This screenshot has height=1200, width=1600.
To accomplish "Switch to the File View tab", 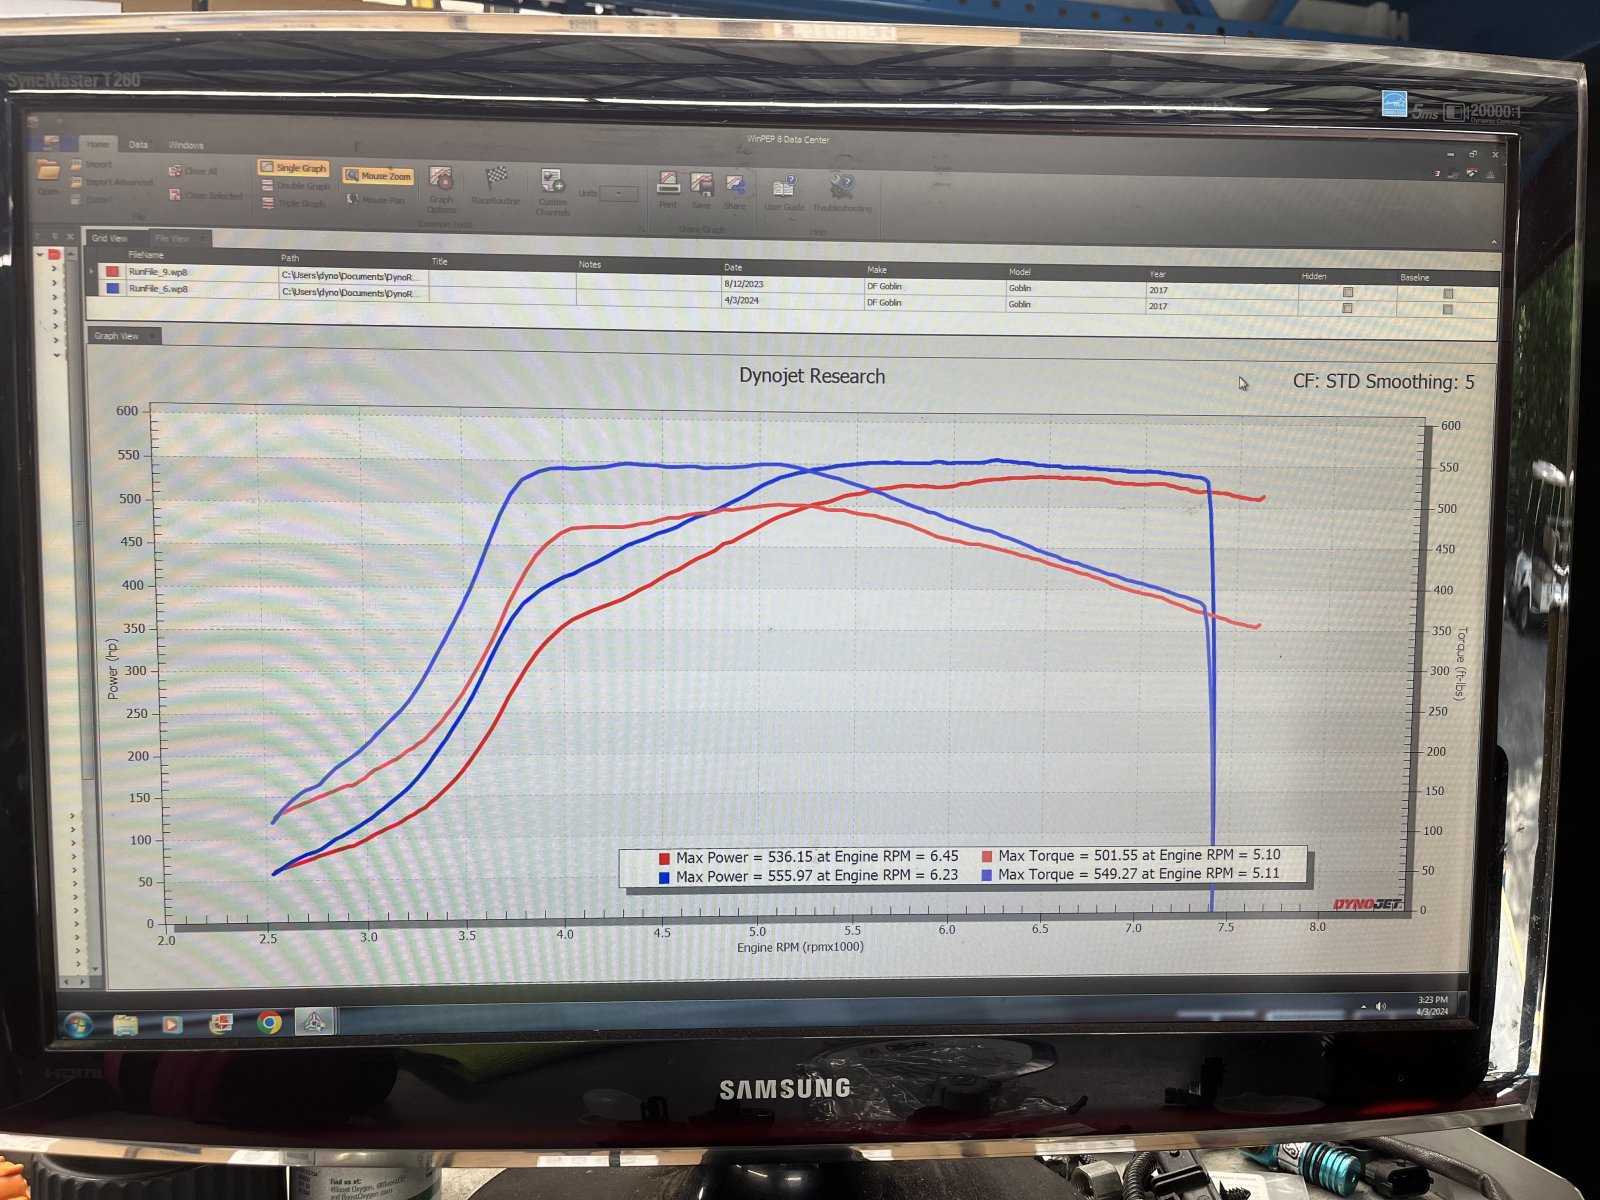I will [x=172, y=238].
